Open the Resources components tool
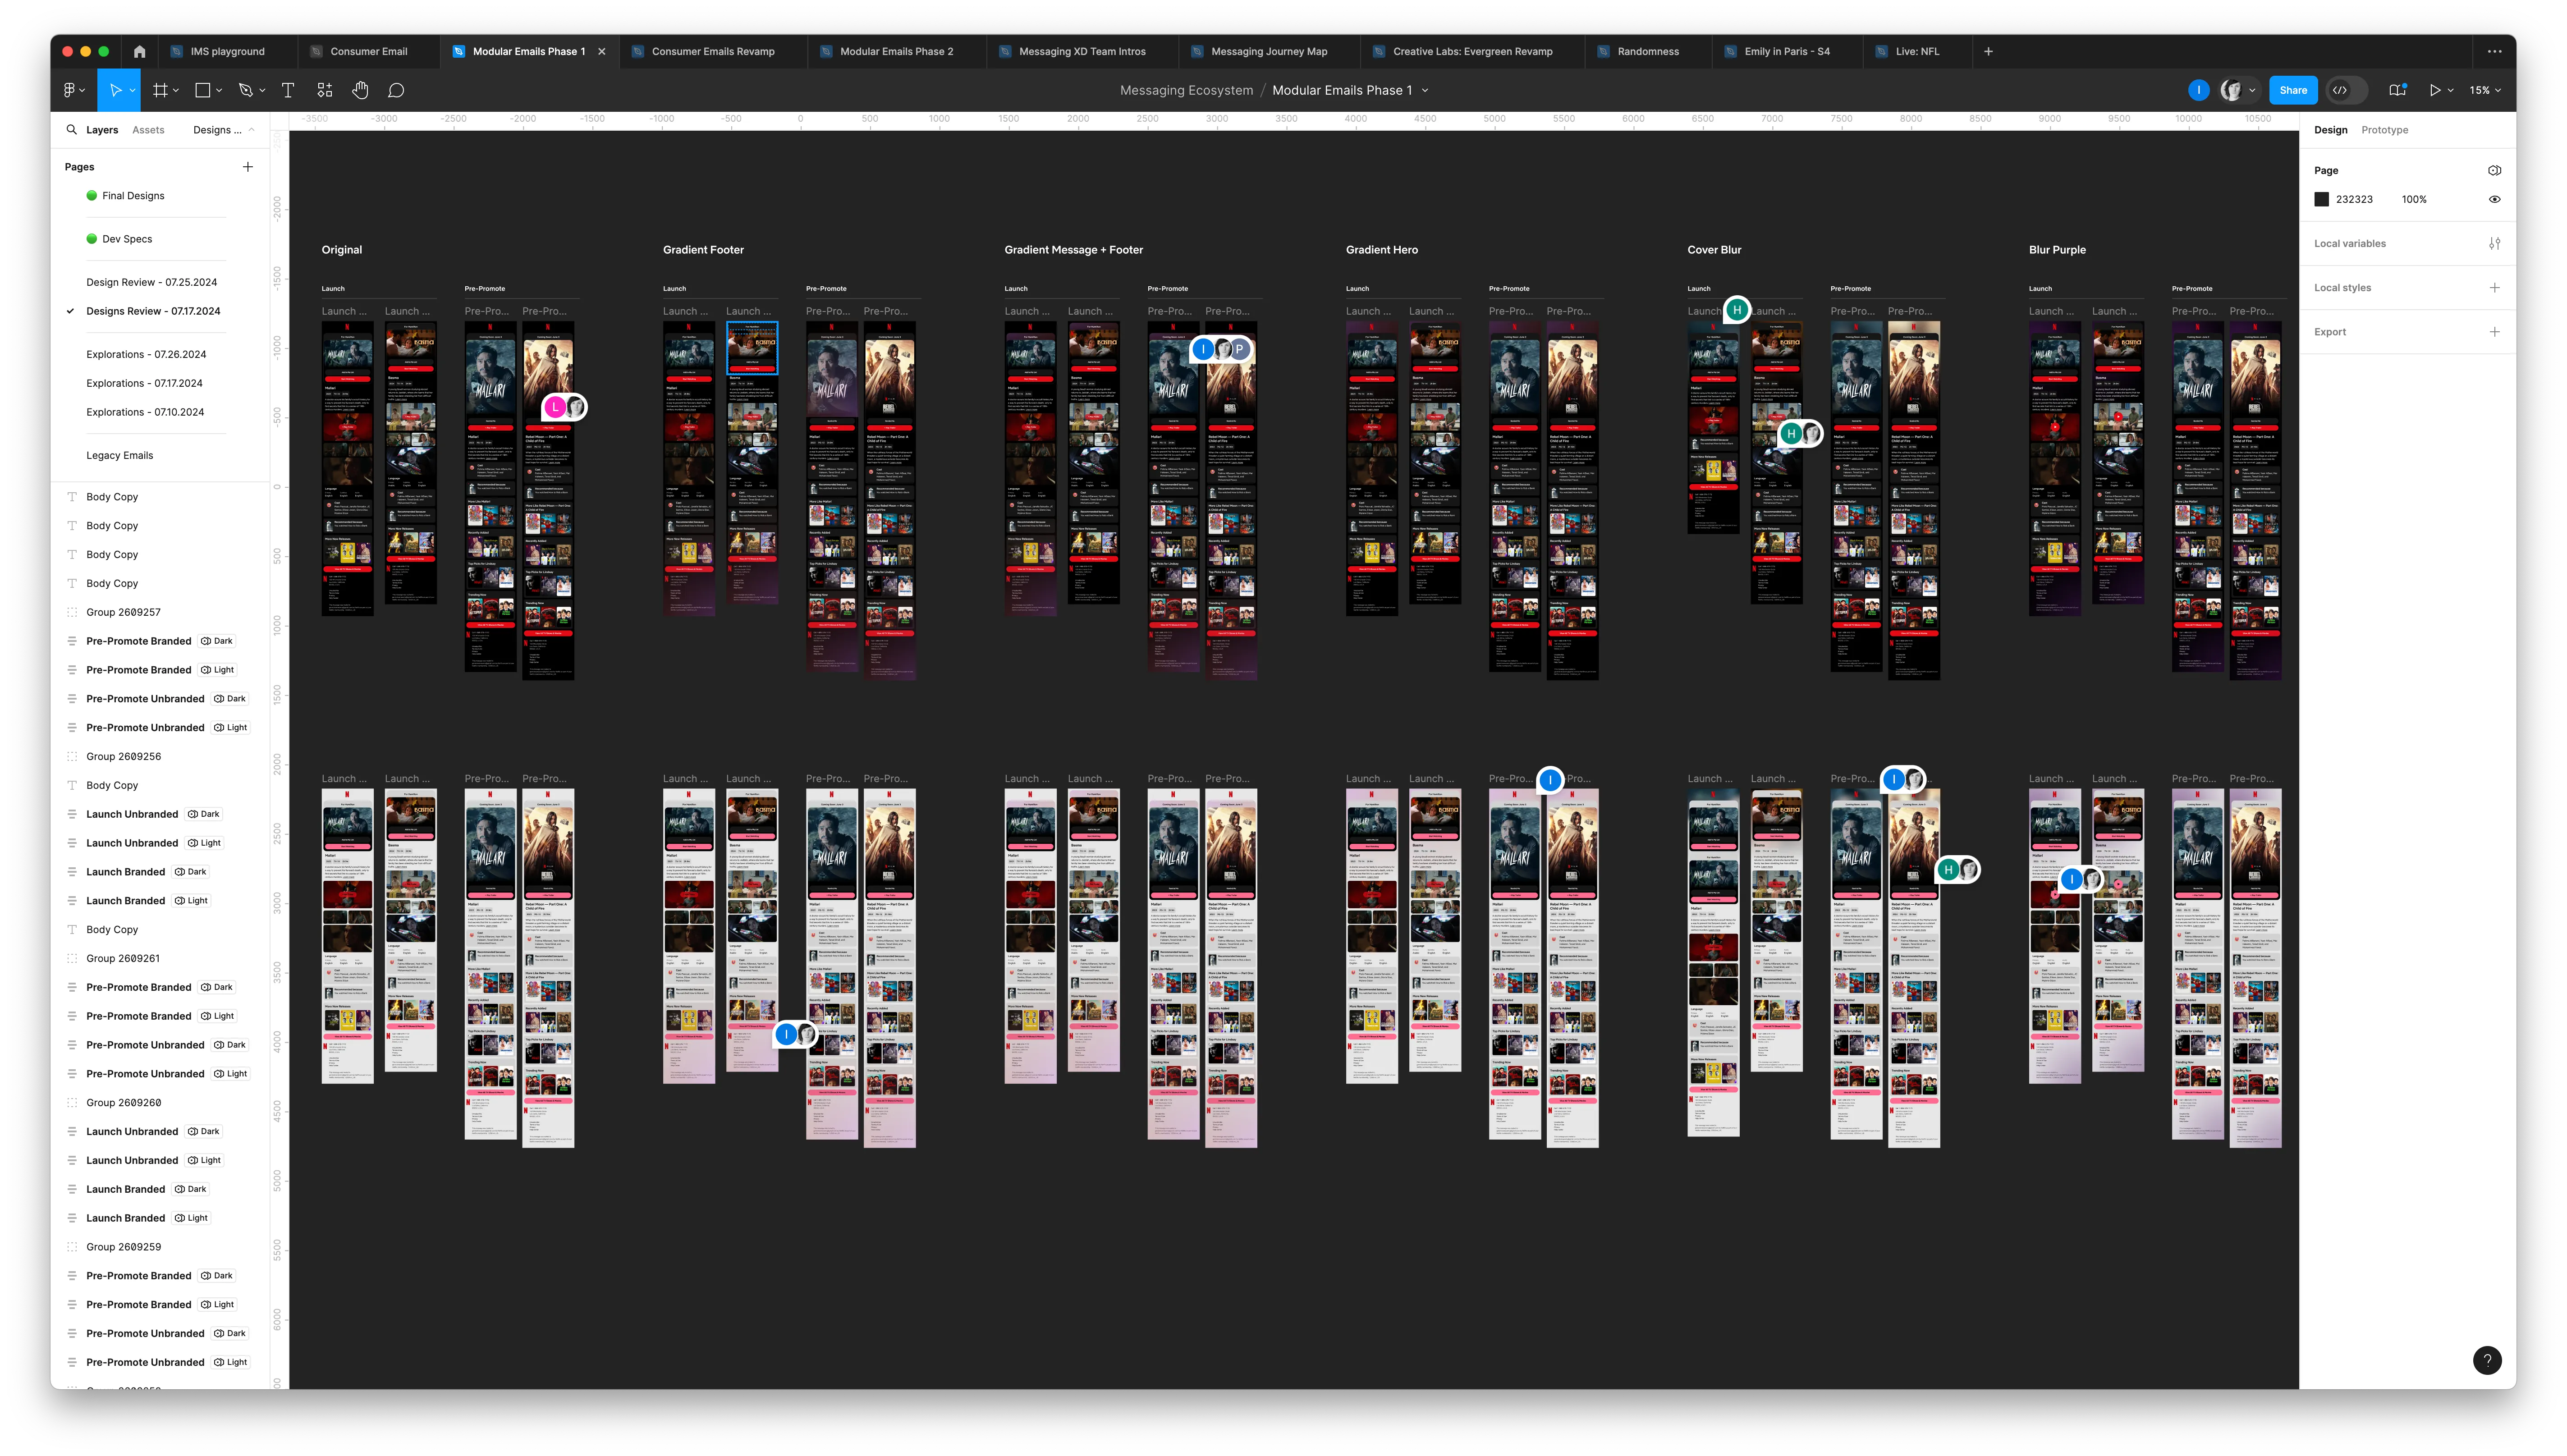This screenshot has height=1456, width=2567. pyautogui.click(x=324, y=90)
